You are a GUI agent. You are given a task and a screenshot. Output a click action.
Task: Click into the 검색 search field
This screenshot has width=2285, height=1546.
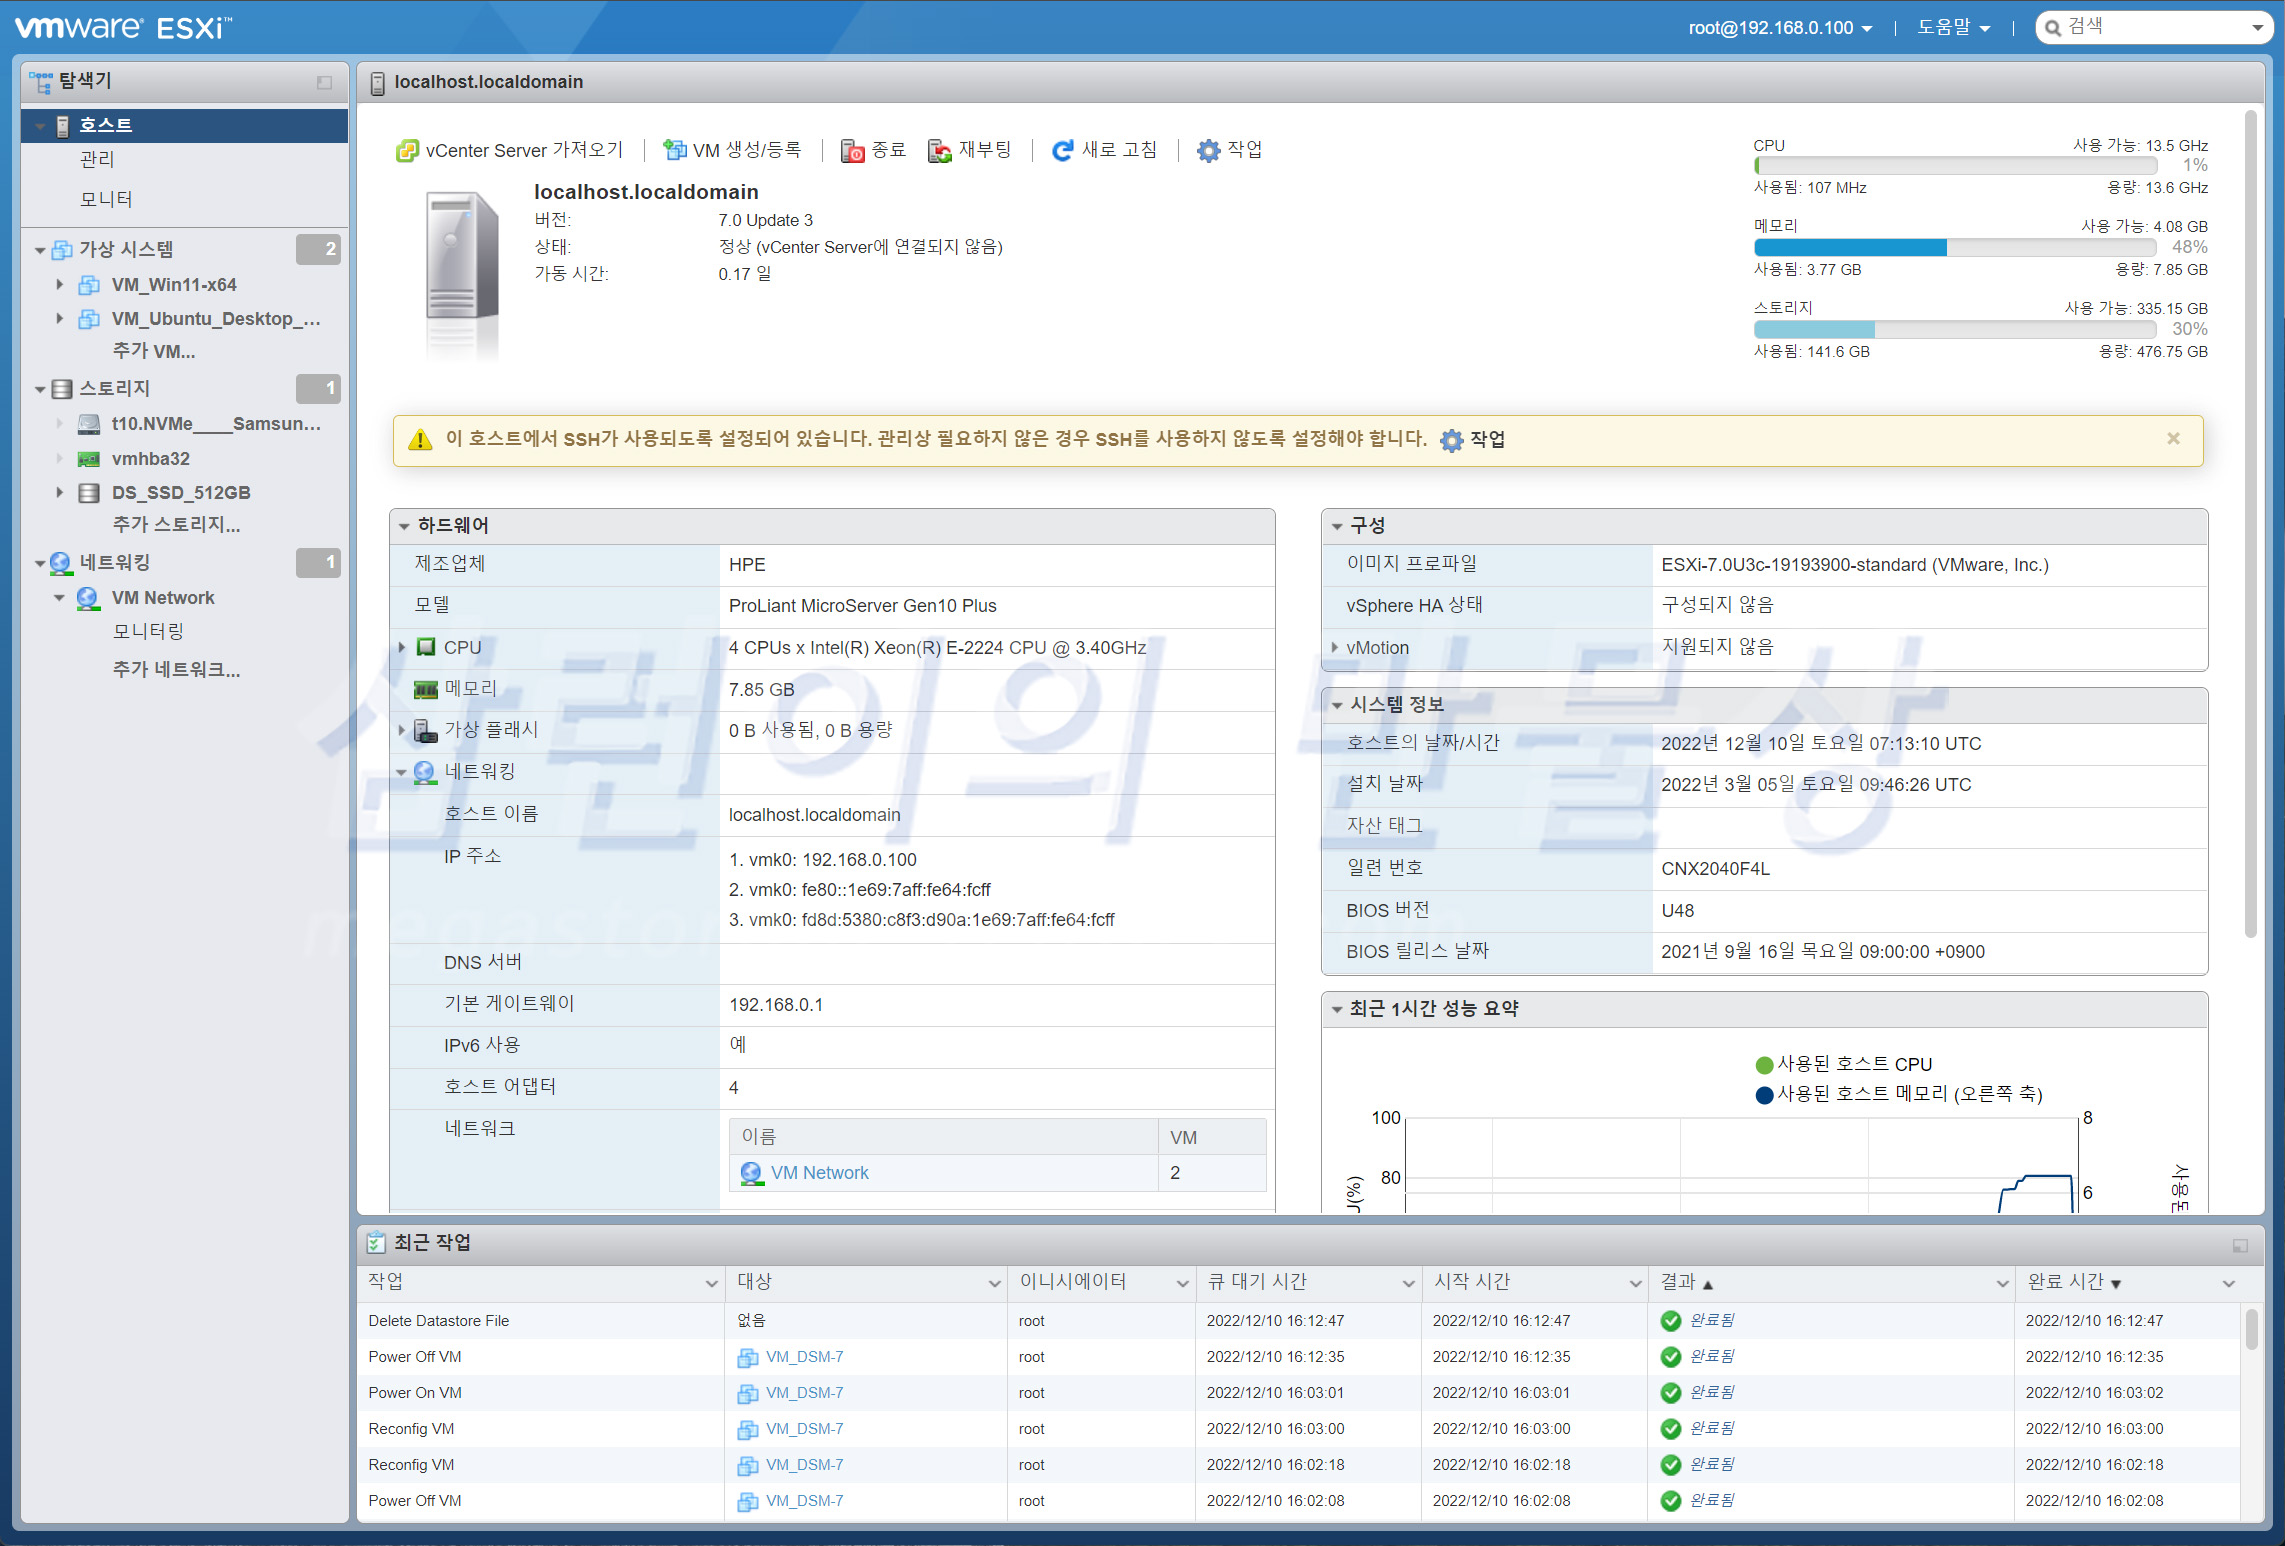click(x=2150, y=28)
